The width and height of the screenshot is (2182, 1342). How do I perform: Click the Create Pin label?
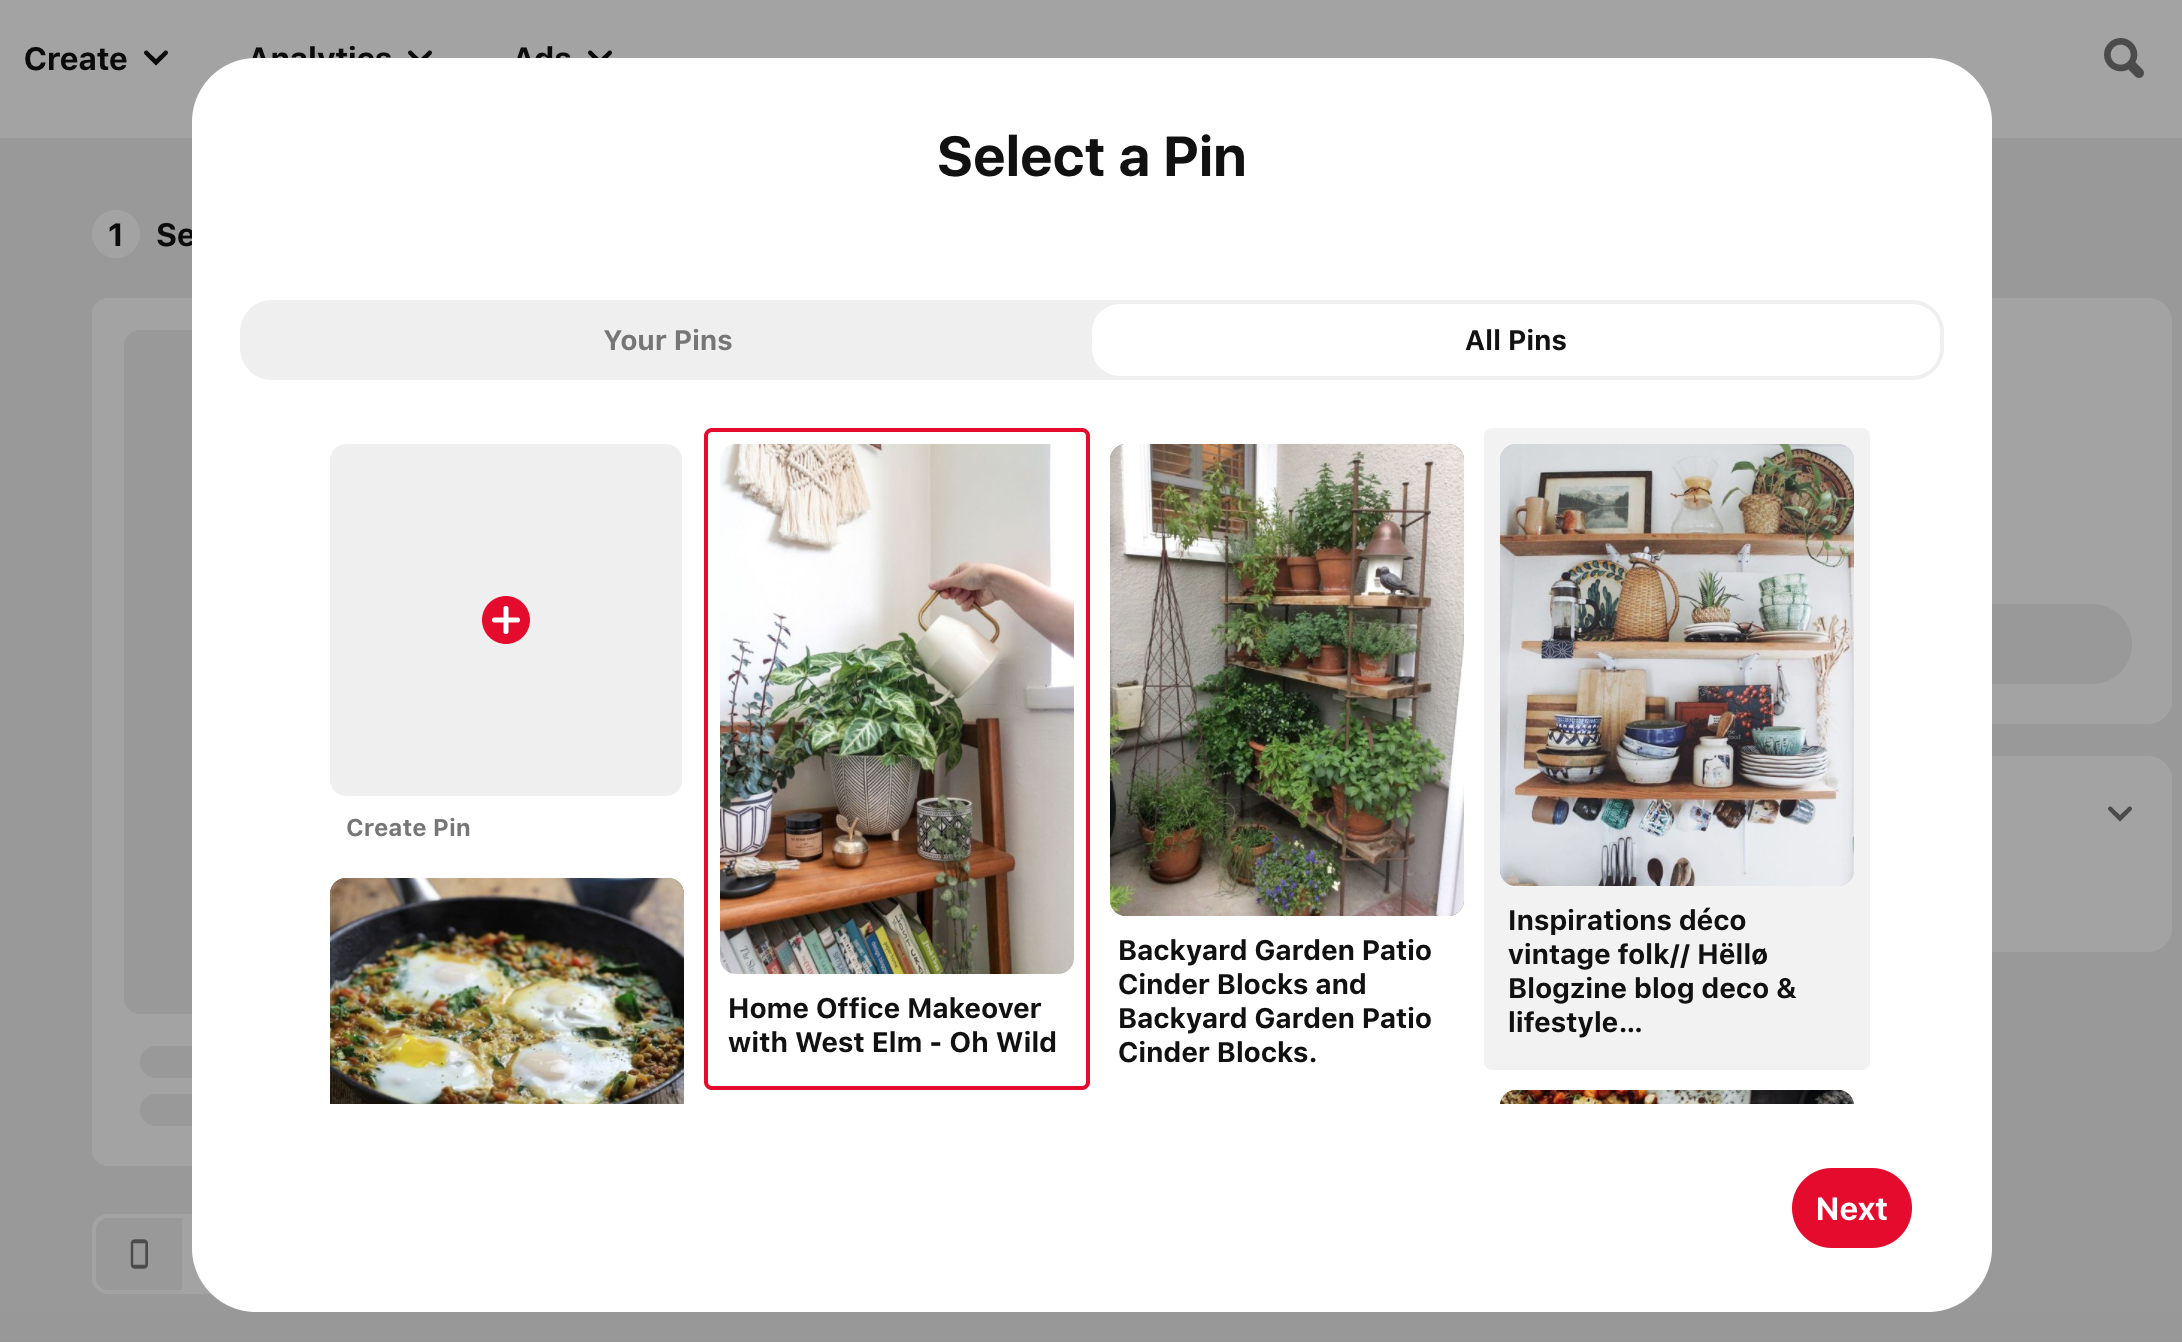(408, 828)
